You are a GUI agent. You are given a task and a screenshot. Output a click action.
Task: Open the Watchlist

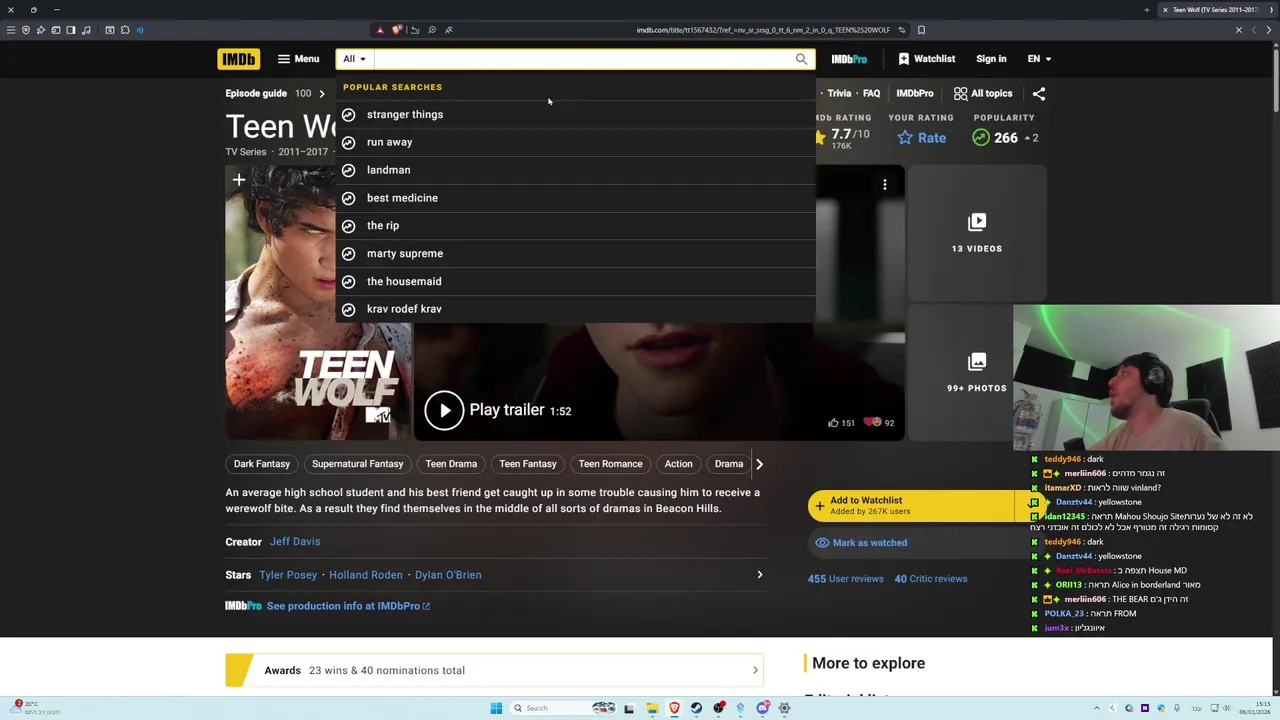926,59
